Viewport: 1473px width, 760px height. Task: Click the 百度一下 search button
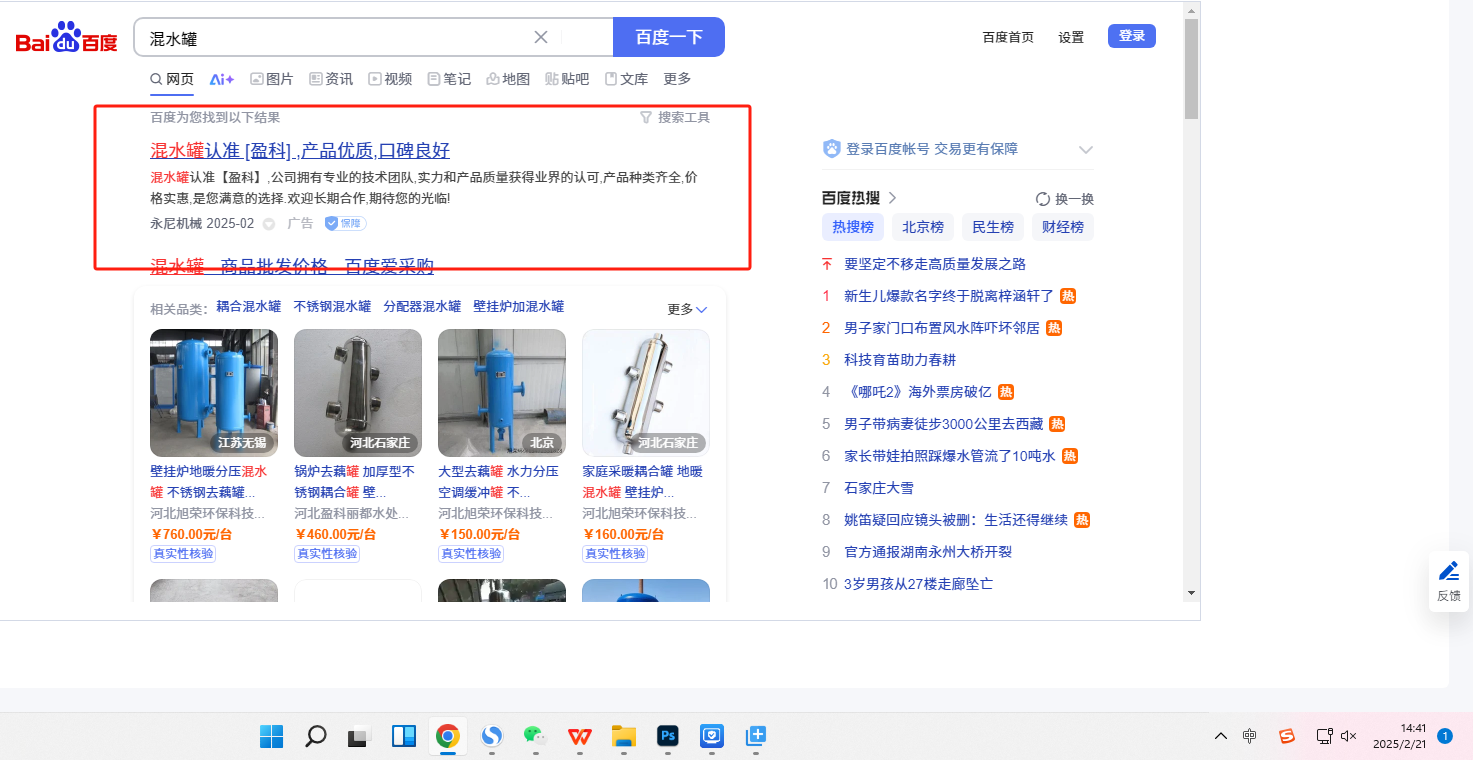pos(669,37)
